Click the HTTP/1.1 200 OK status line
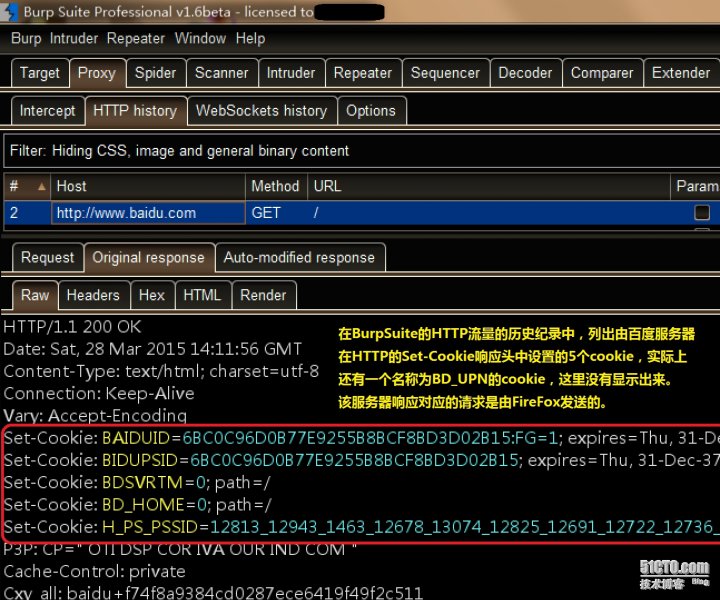The image size is (720, 600). (73, 327)
